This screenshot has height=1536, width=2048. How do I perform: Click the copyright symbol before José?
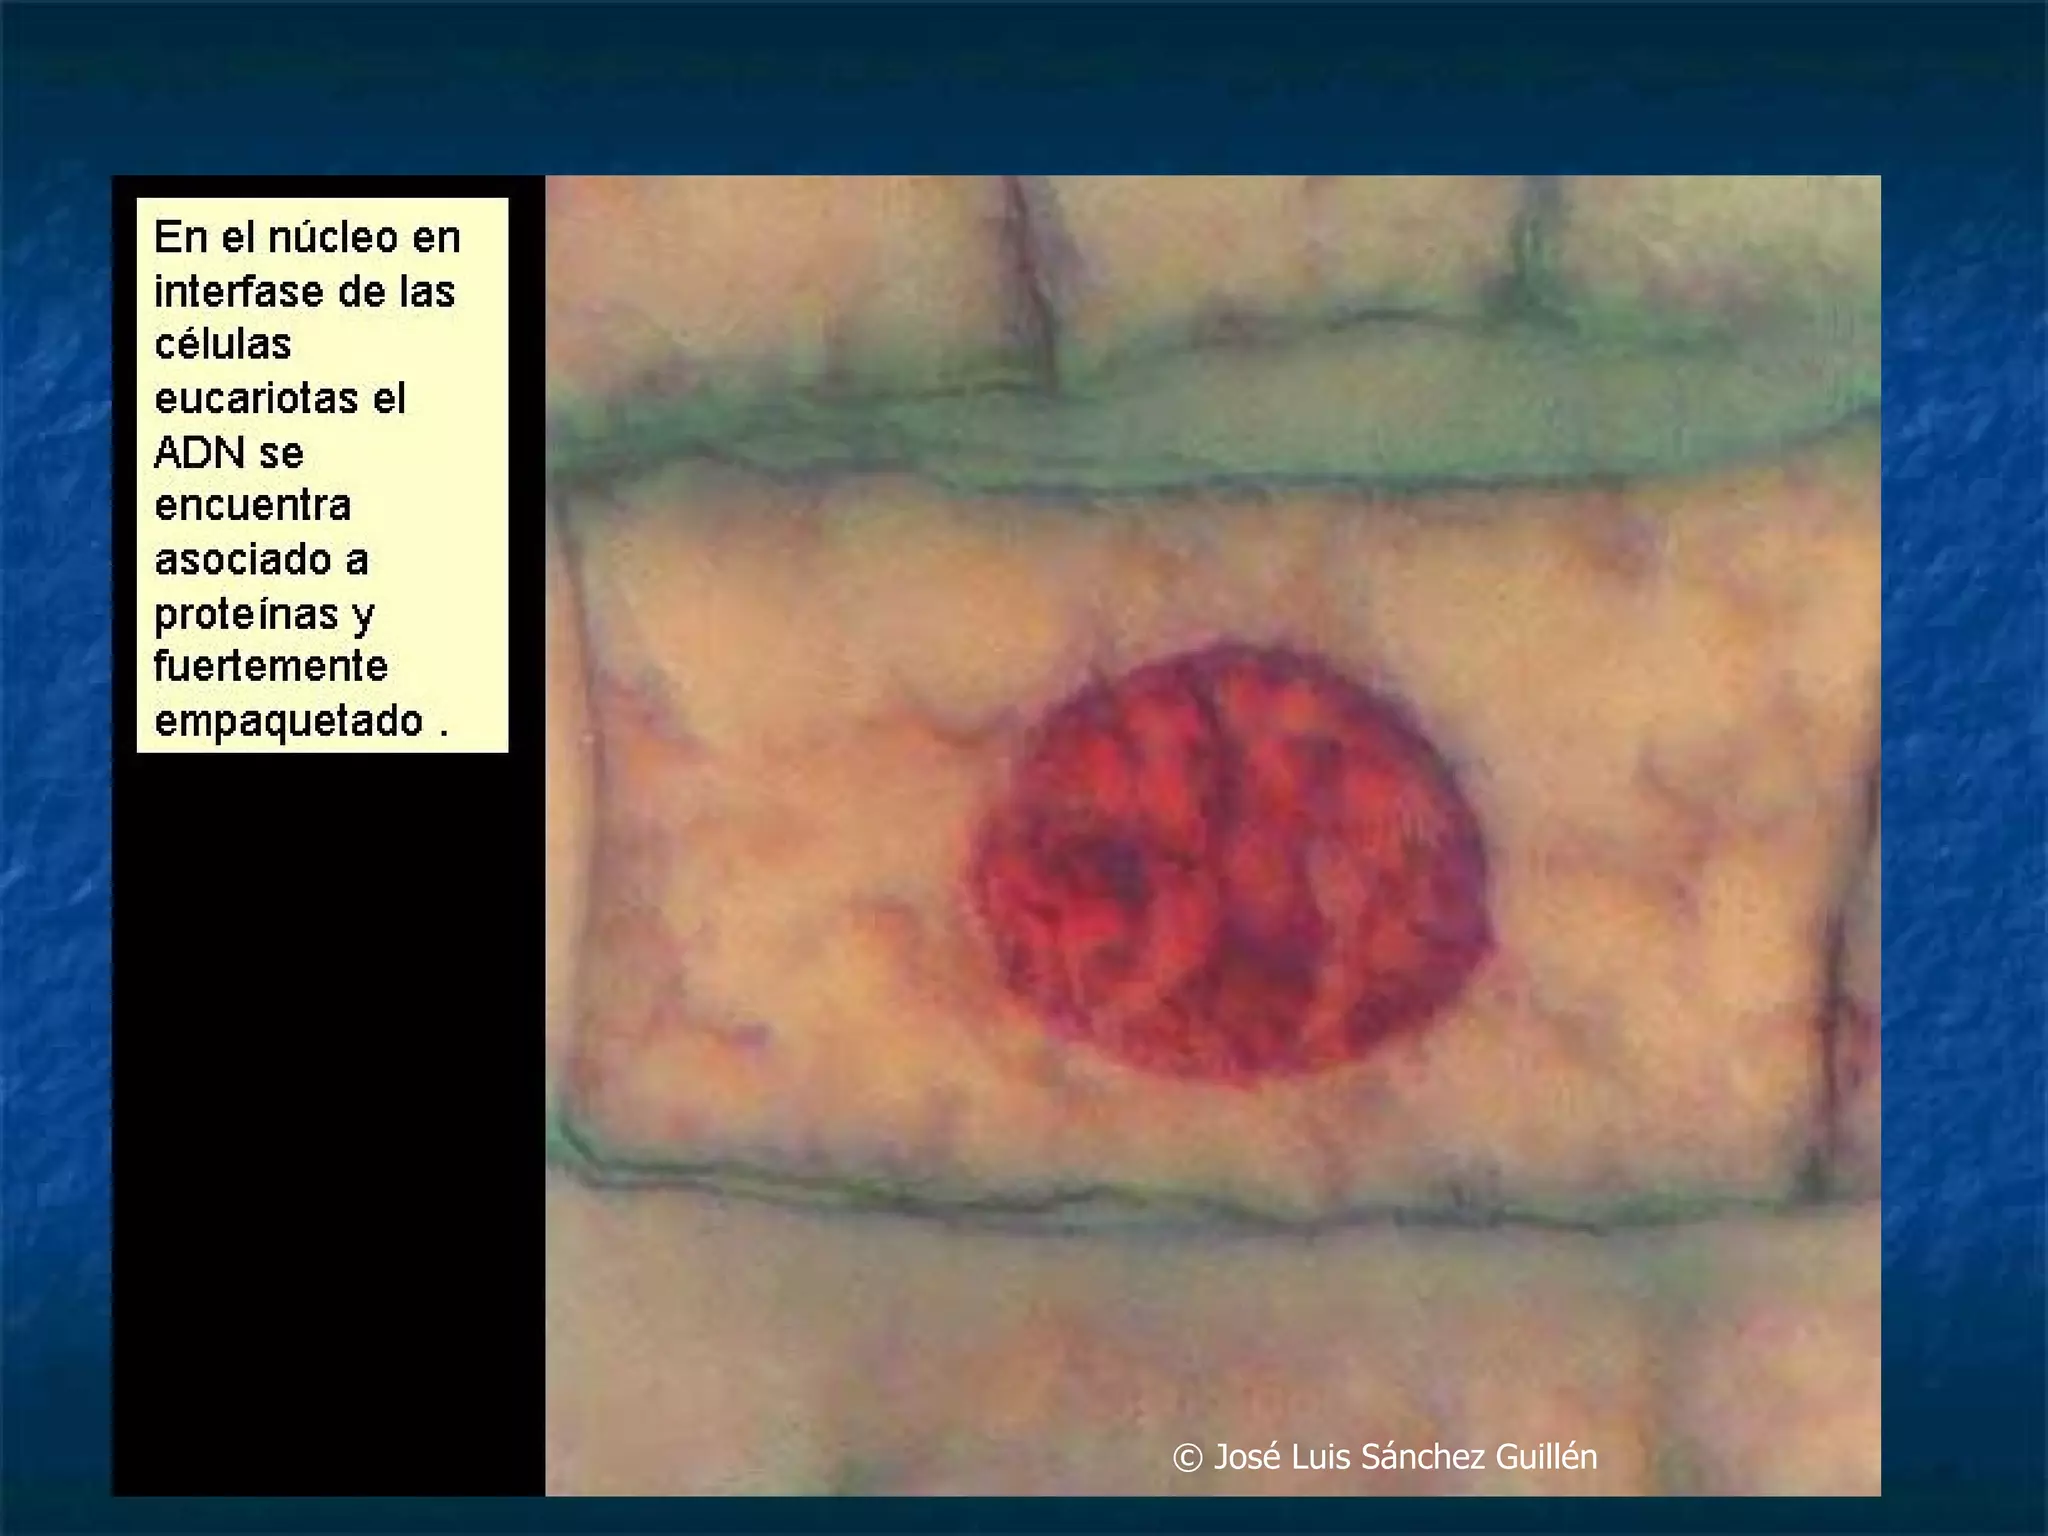pos(1187,1458)
